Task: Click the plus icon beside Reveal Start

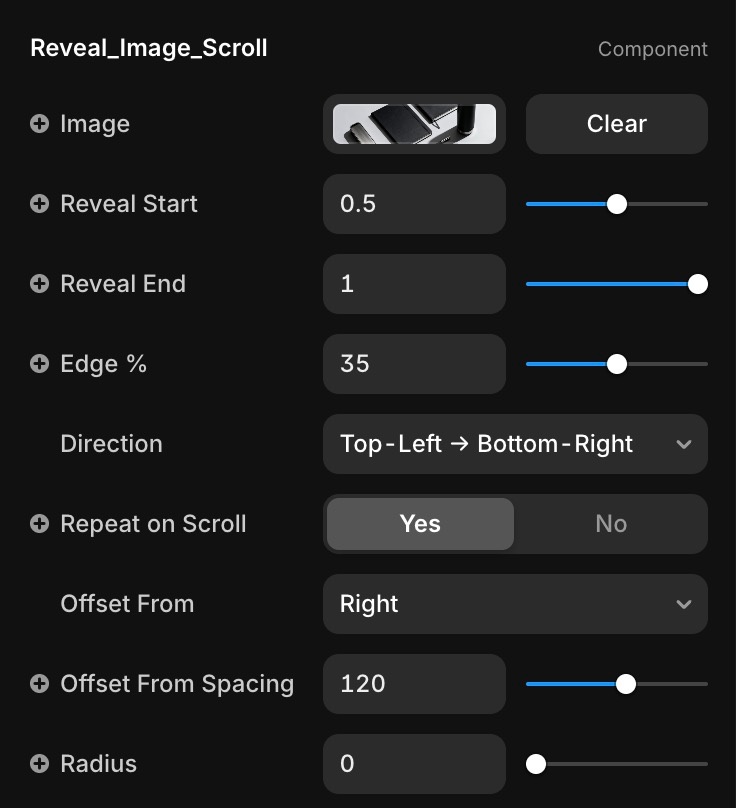Action: 40,204
